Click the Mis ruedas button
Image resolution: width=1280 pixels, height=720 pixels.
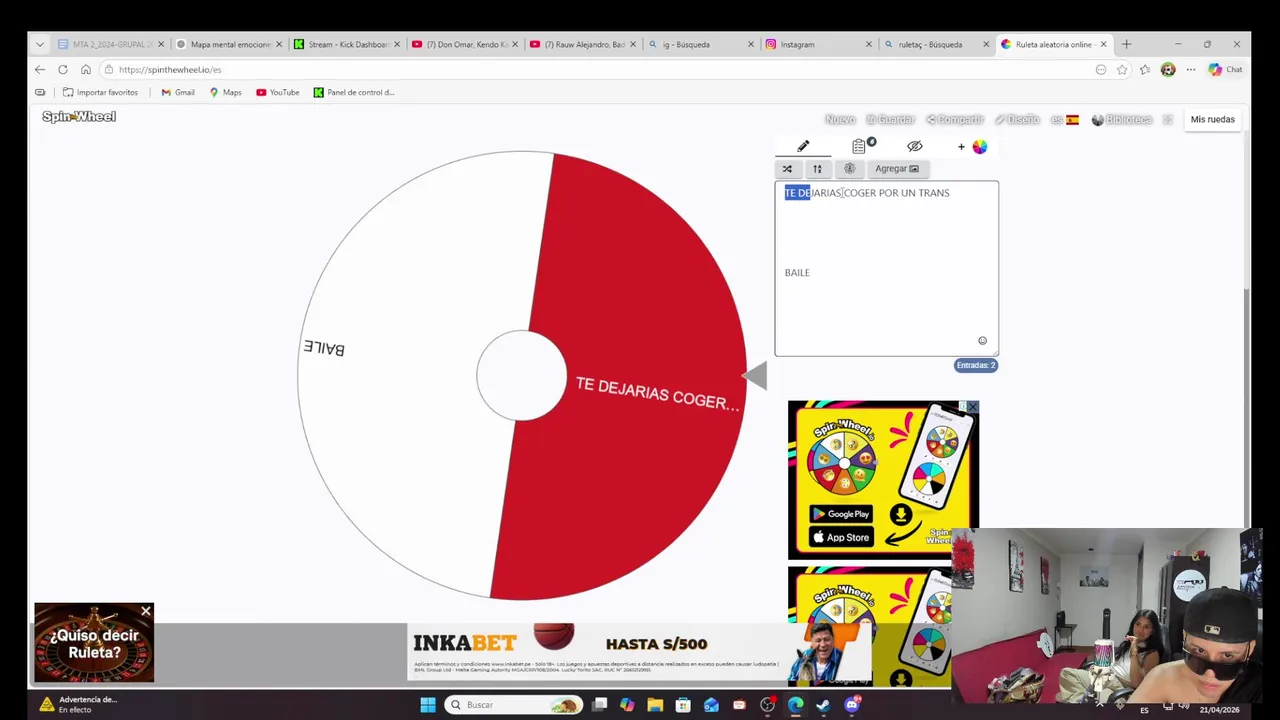click(x=1212, y=119)
